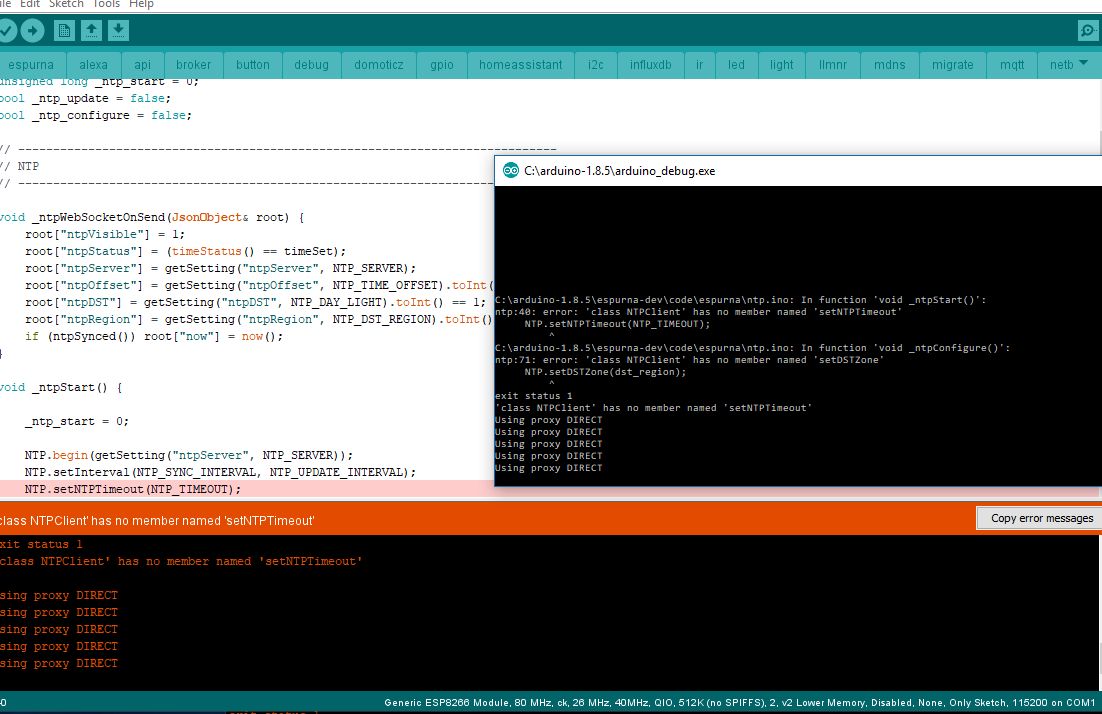Open the Tools menu
Viewport: 1102px width, 714px height.
105,4
